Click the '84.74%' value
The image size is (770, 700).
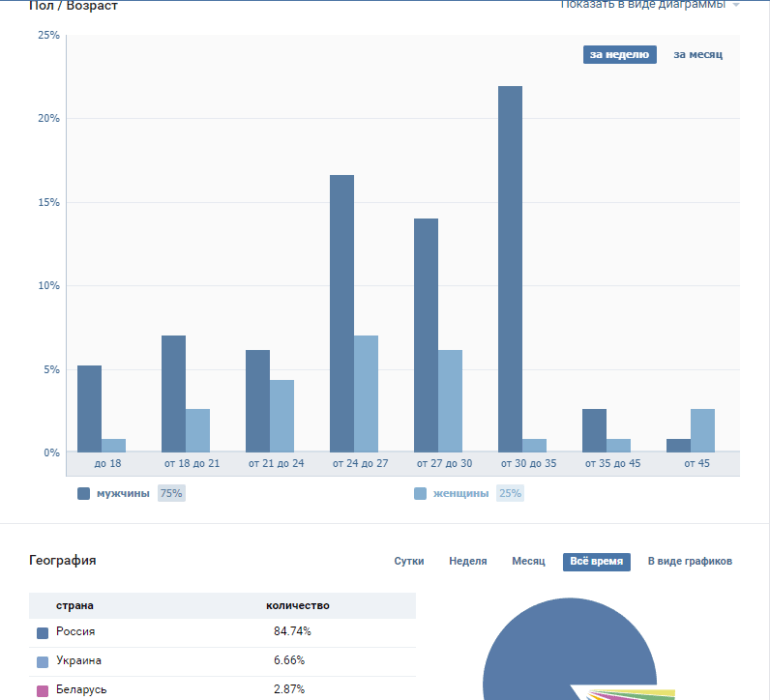click(x=292, y=631)
